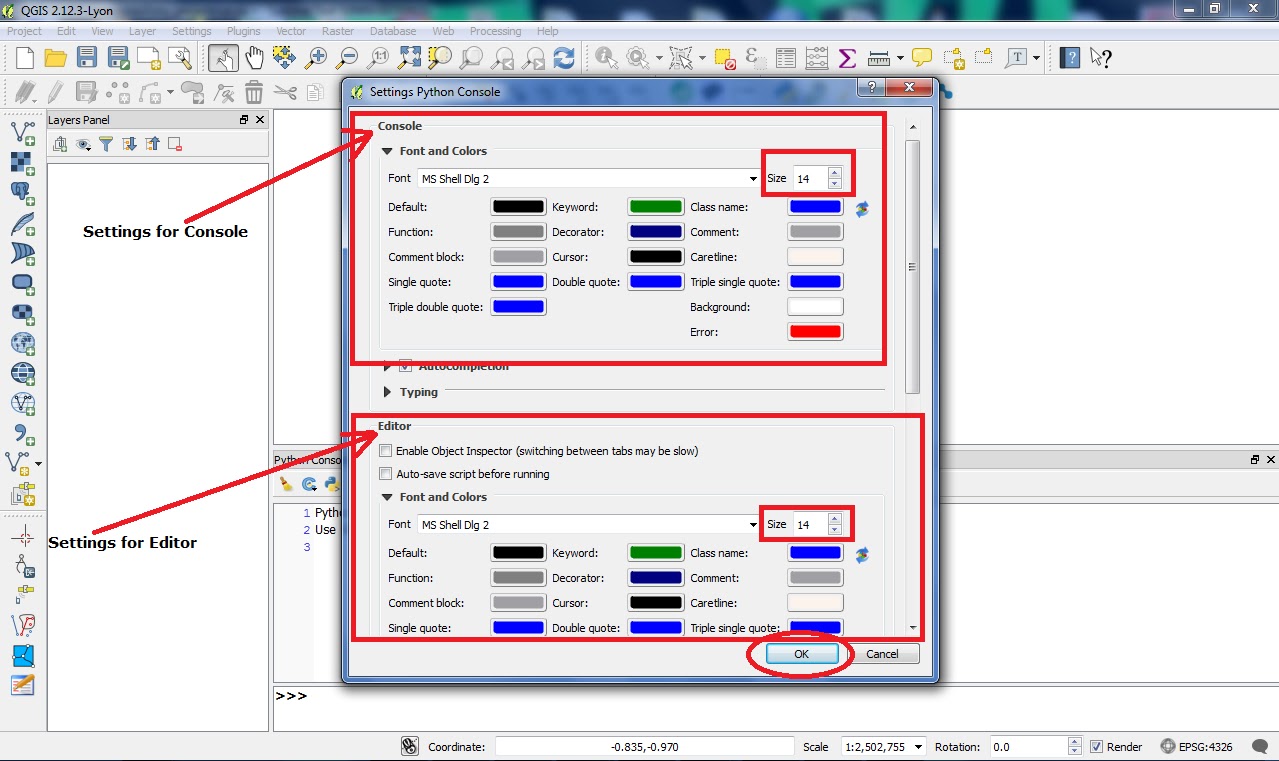
Task: Toggle the Render checkbox in status bar
Action: coord(1096,746)
